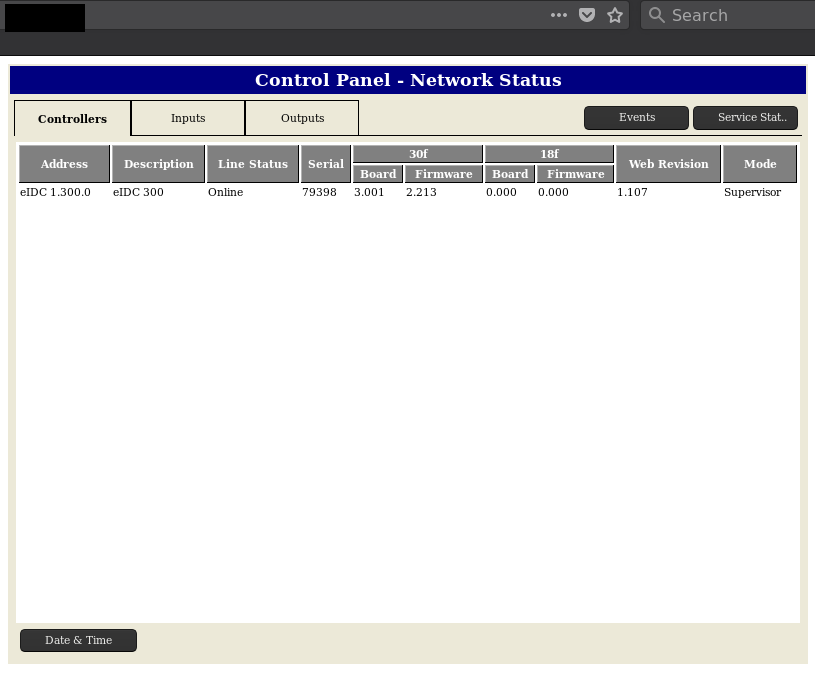Toggle sorting on the Line Status column
Screen dimensions: 815x676
pyautogui.click(x=252, y=164)
